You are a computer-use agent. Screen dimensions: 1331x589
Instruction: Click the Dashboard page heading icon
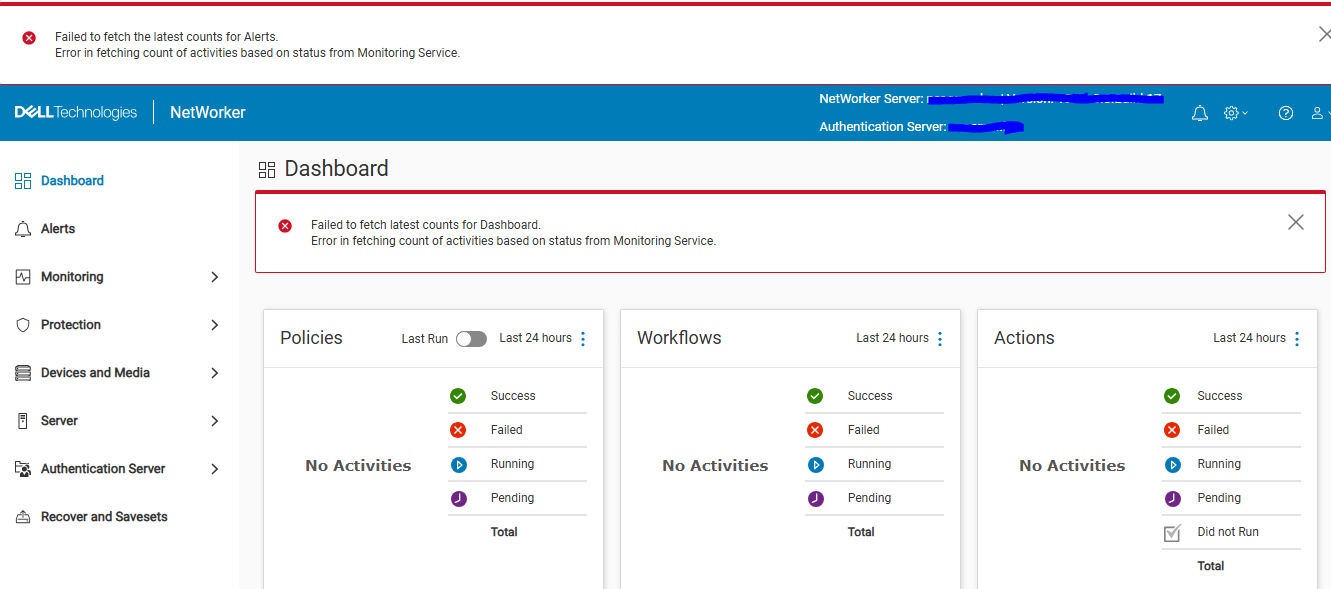(266, 169)
